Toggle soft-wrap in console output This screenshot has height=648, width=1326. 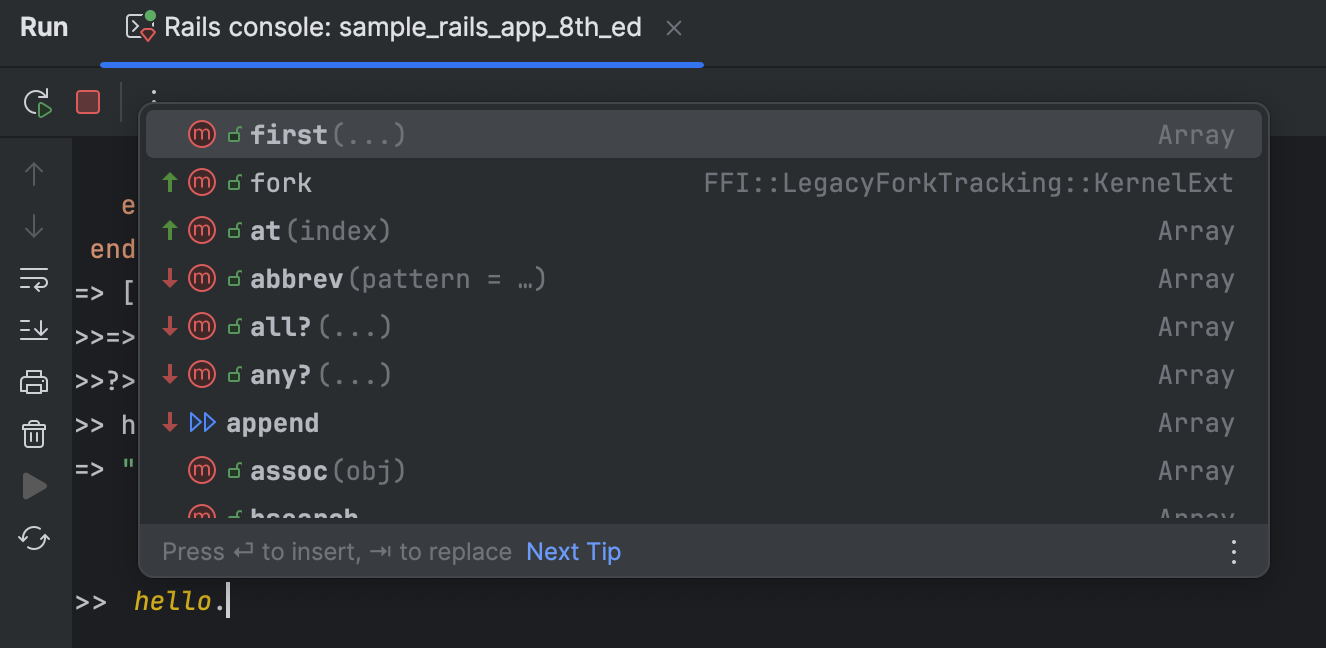coord(34,279)
